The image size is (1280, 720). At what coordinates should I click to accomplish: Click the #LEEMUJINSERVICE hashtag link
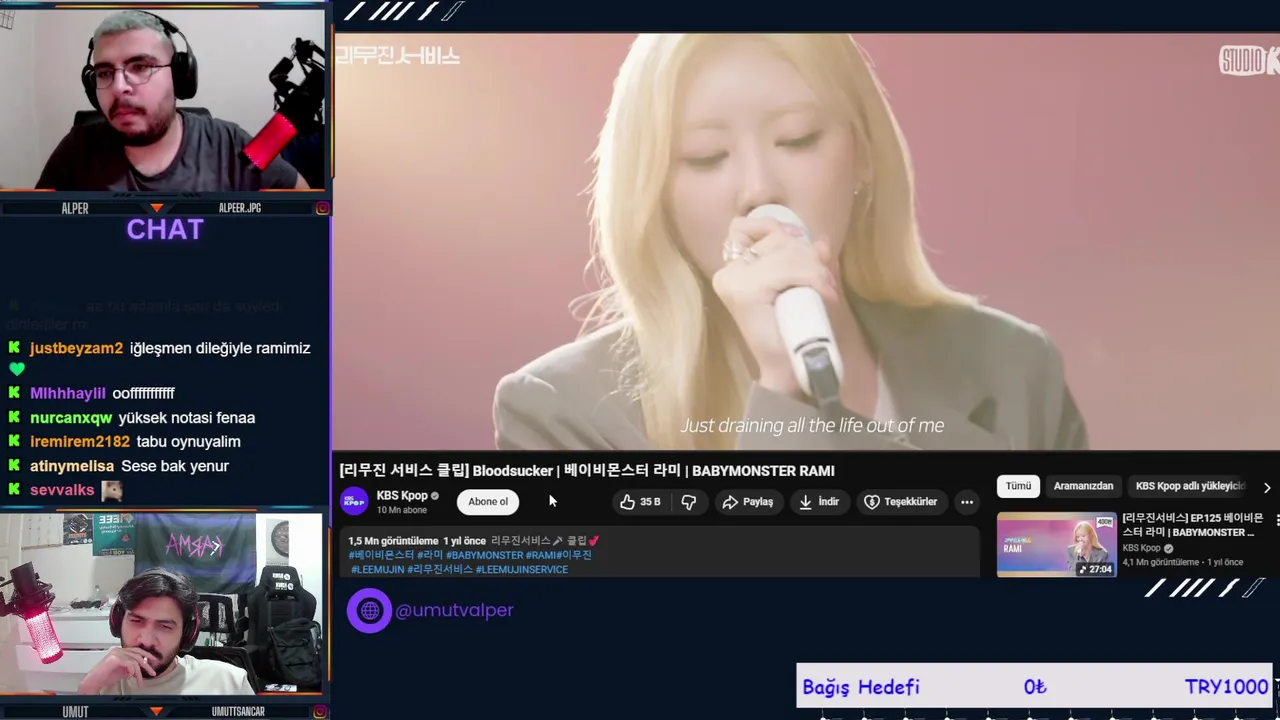tap(521, 569)
